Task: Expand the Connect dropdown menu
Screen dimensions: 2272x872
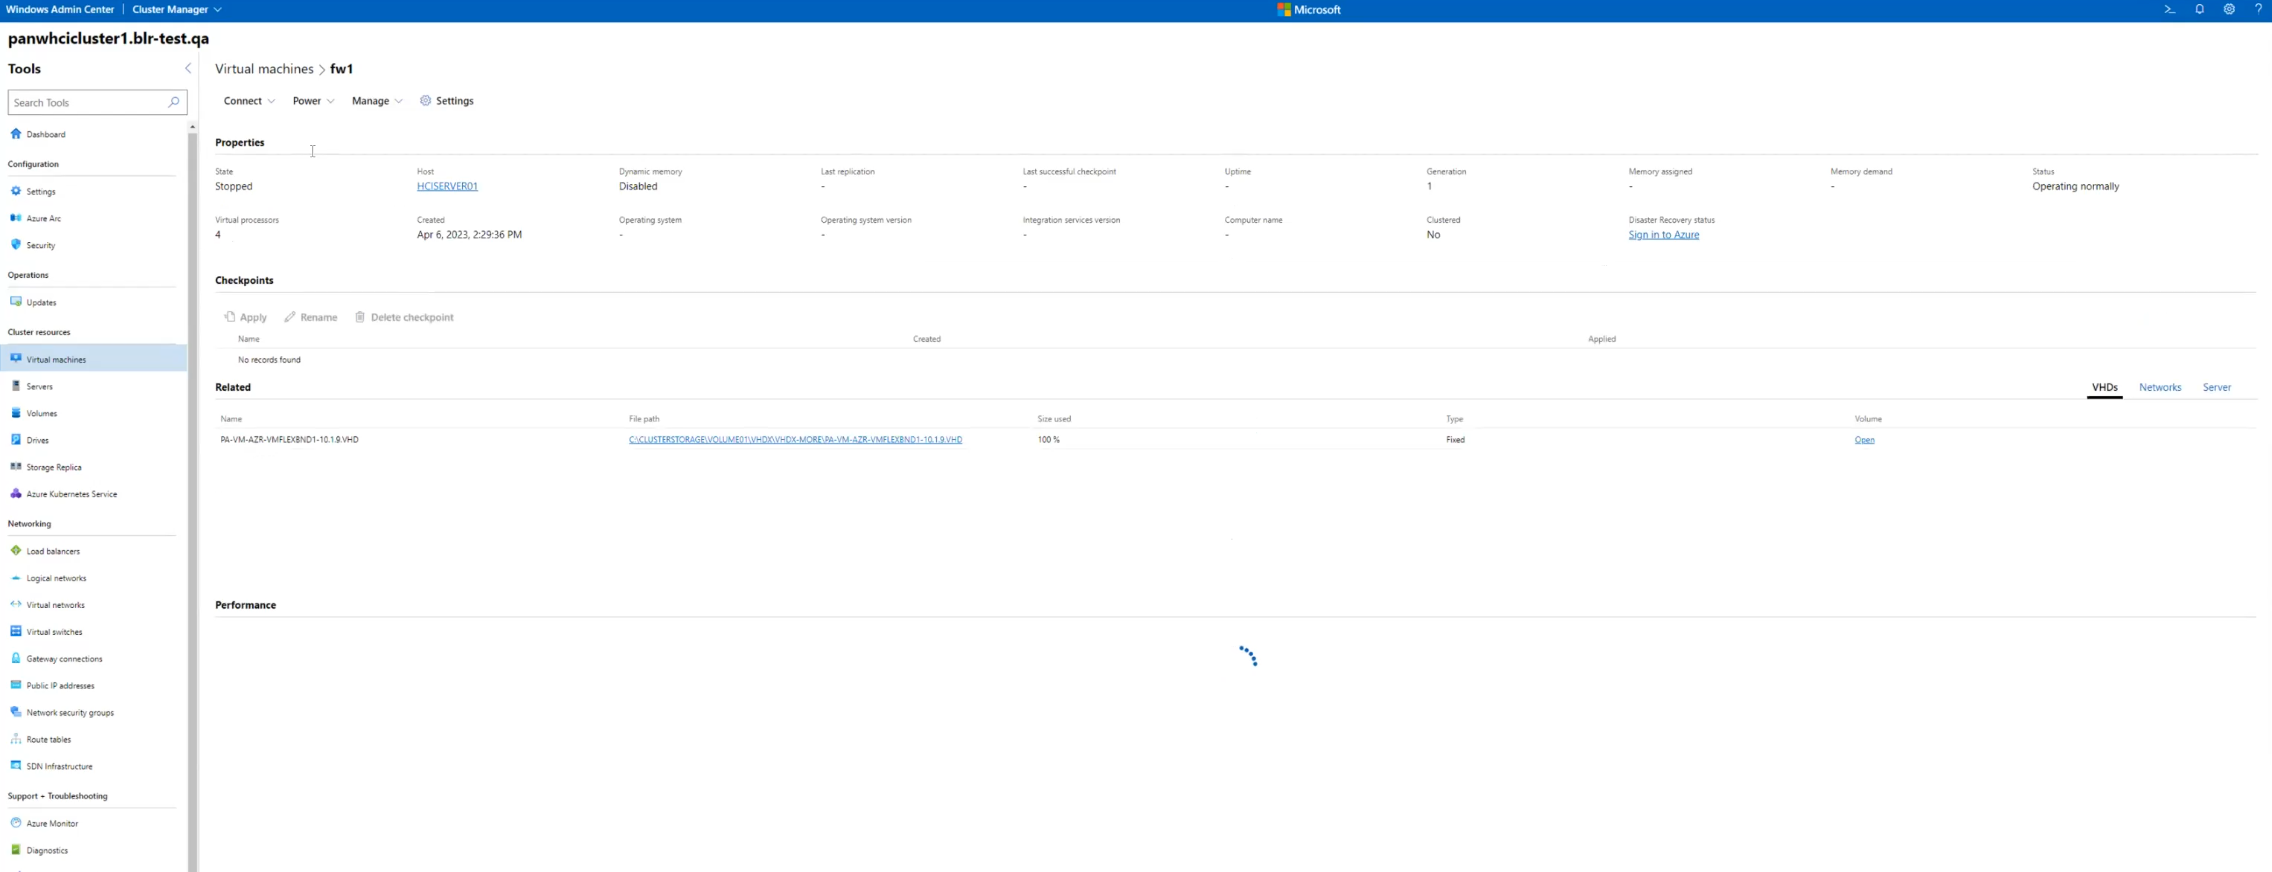Action: (x=249, y=101)
